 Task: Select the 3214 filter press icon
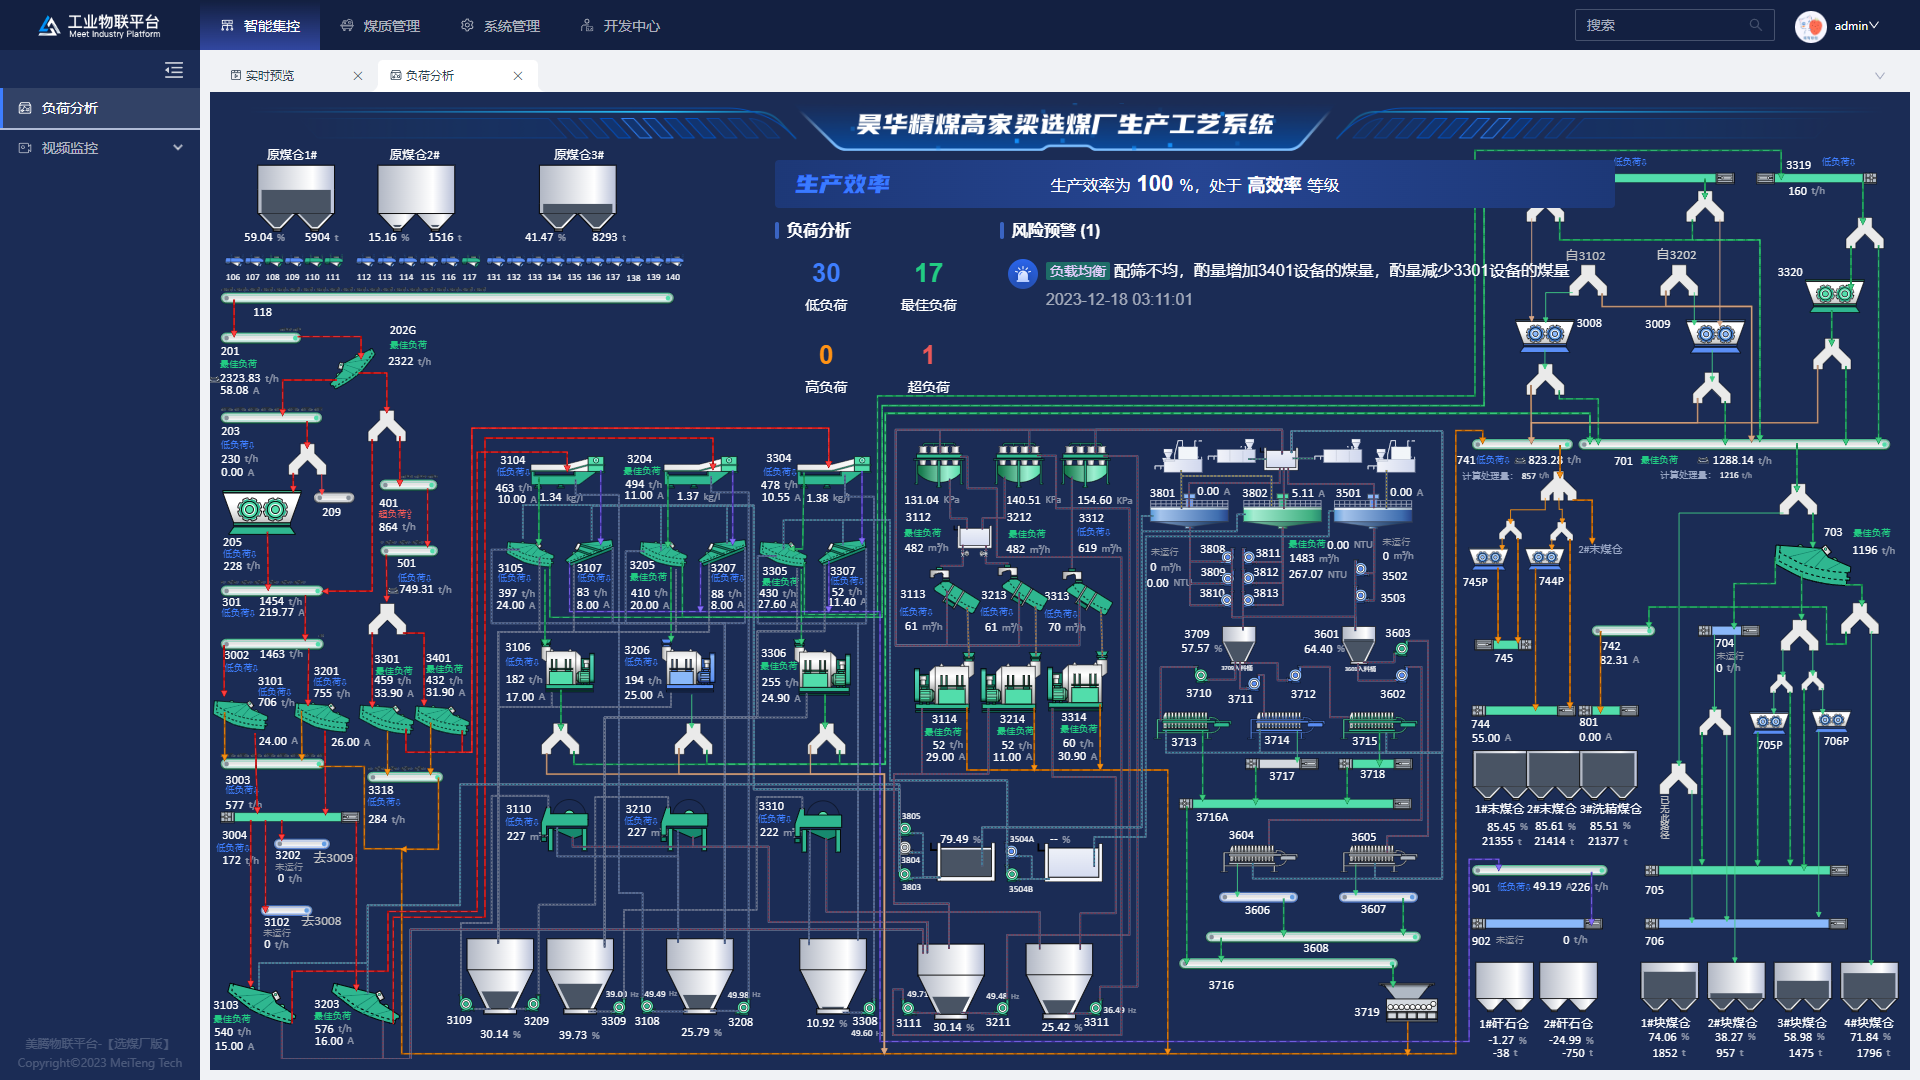pos(1010,685)
